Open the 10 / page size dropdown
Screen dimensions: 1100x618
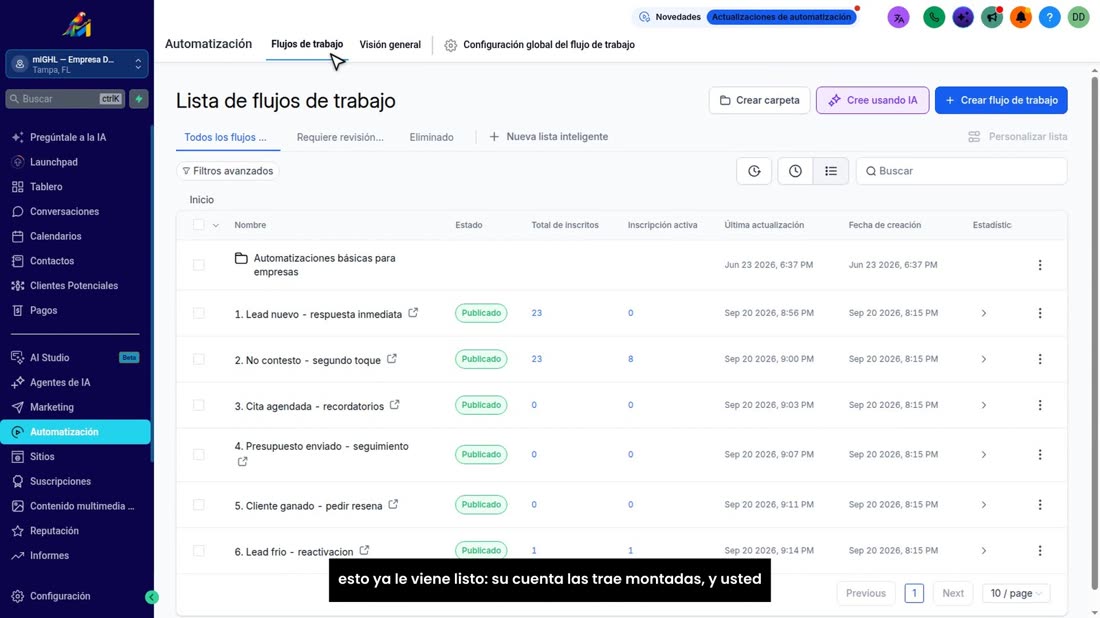[x=1016, y=593]
